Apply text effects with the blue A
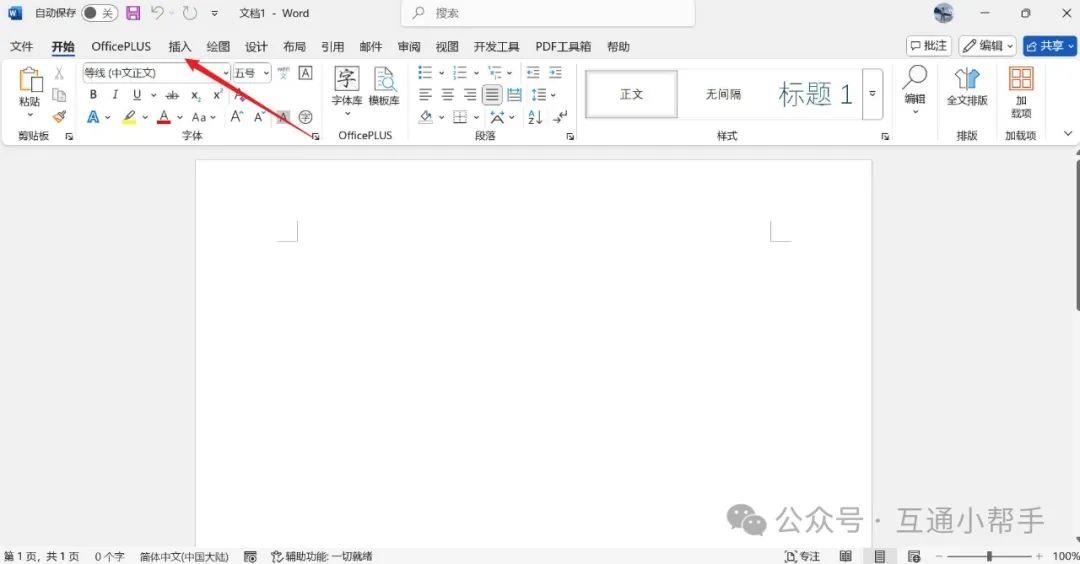1080x564 pixels. click(x=93, y=117)
